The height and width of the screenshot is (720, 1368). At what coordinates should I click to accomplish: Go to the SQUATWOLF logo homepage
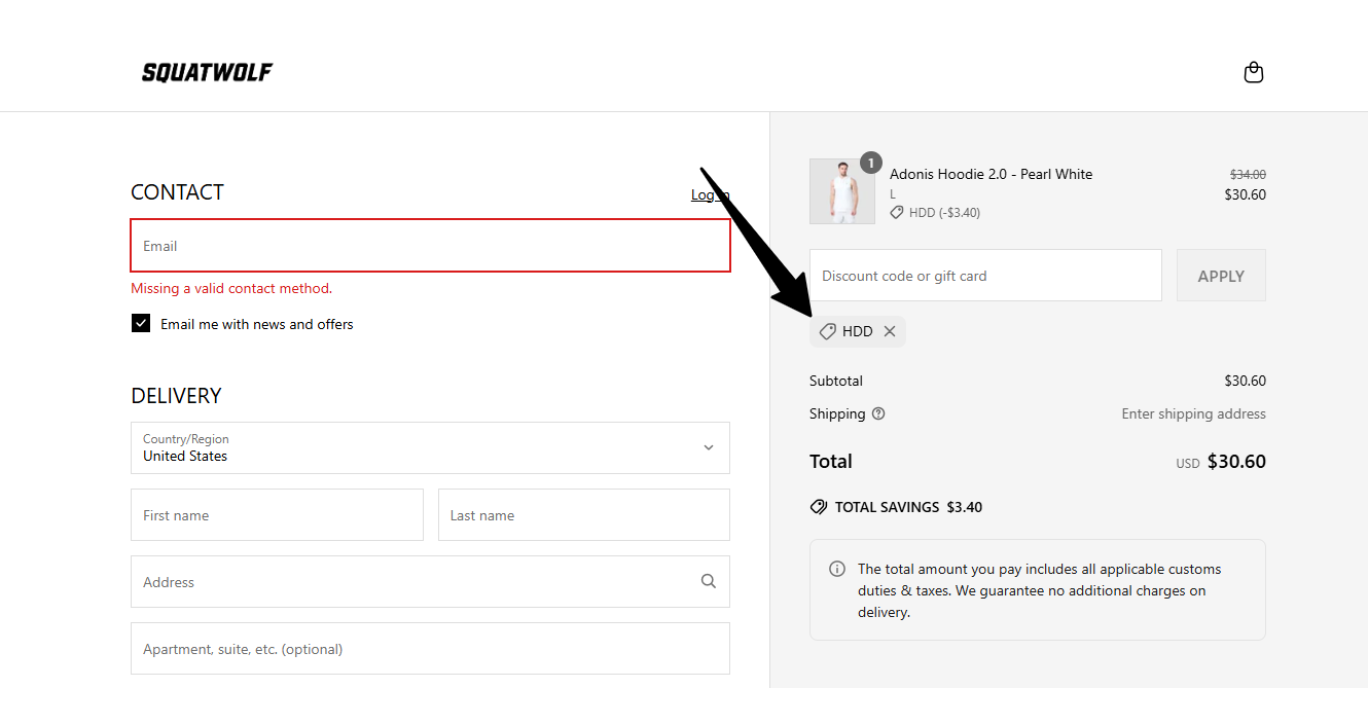pos(207,72)
